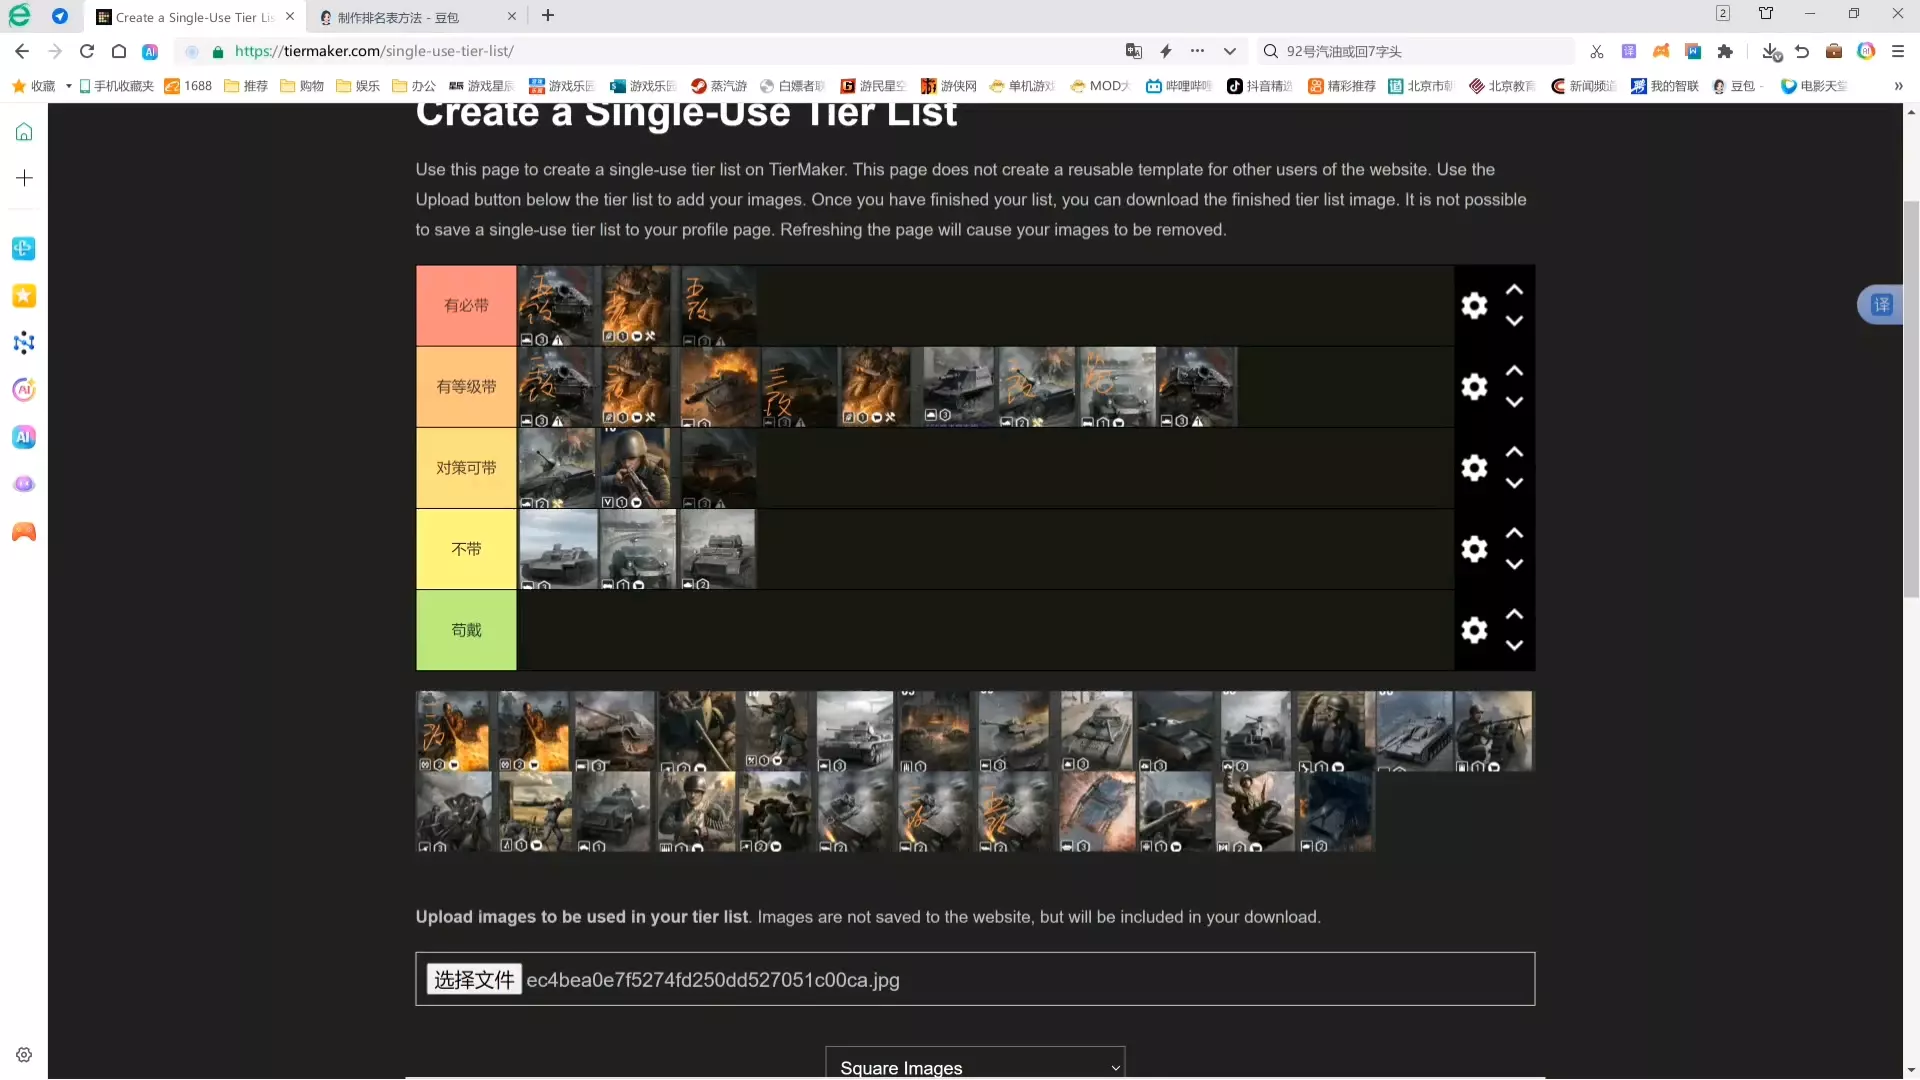Open the browser extensions puzzle icon
Viewport: 1920px width, 1080px height.
pos(1725,51)
